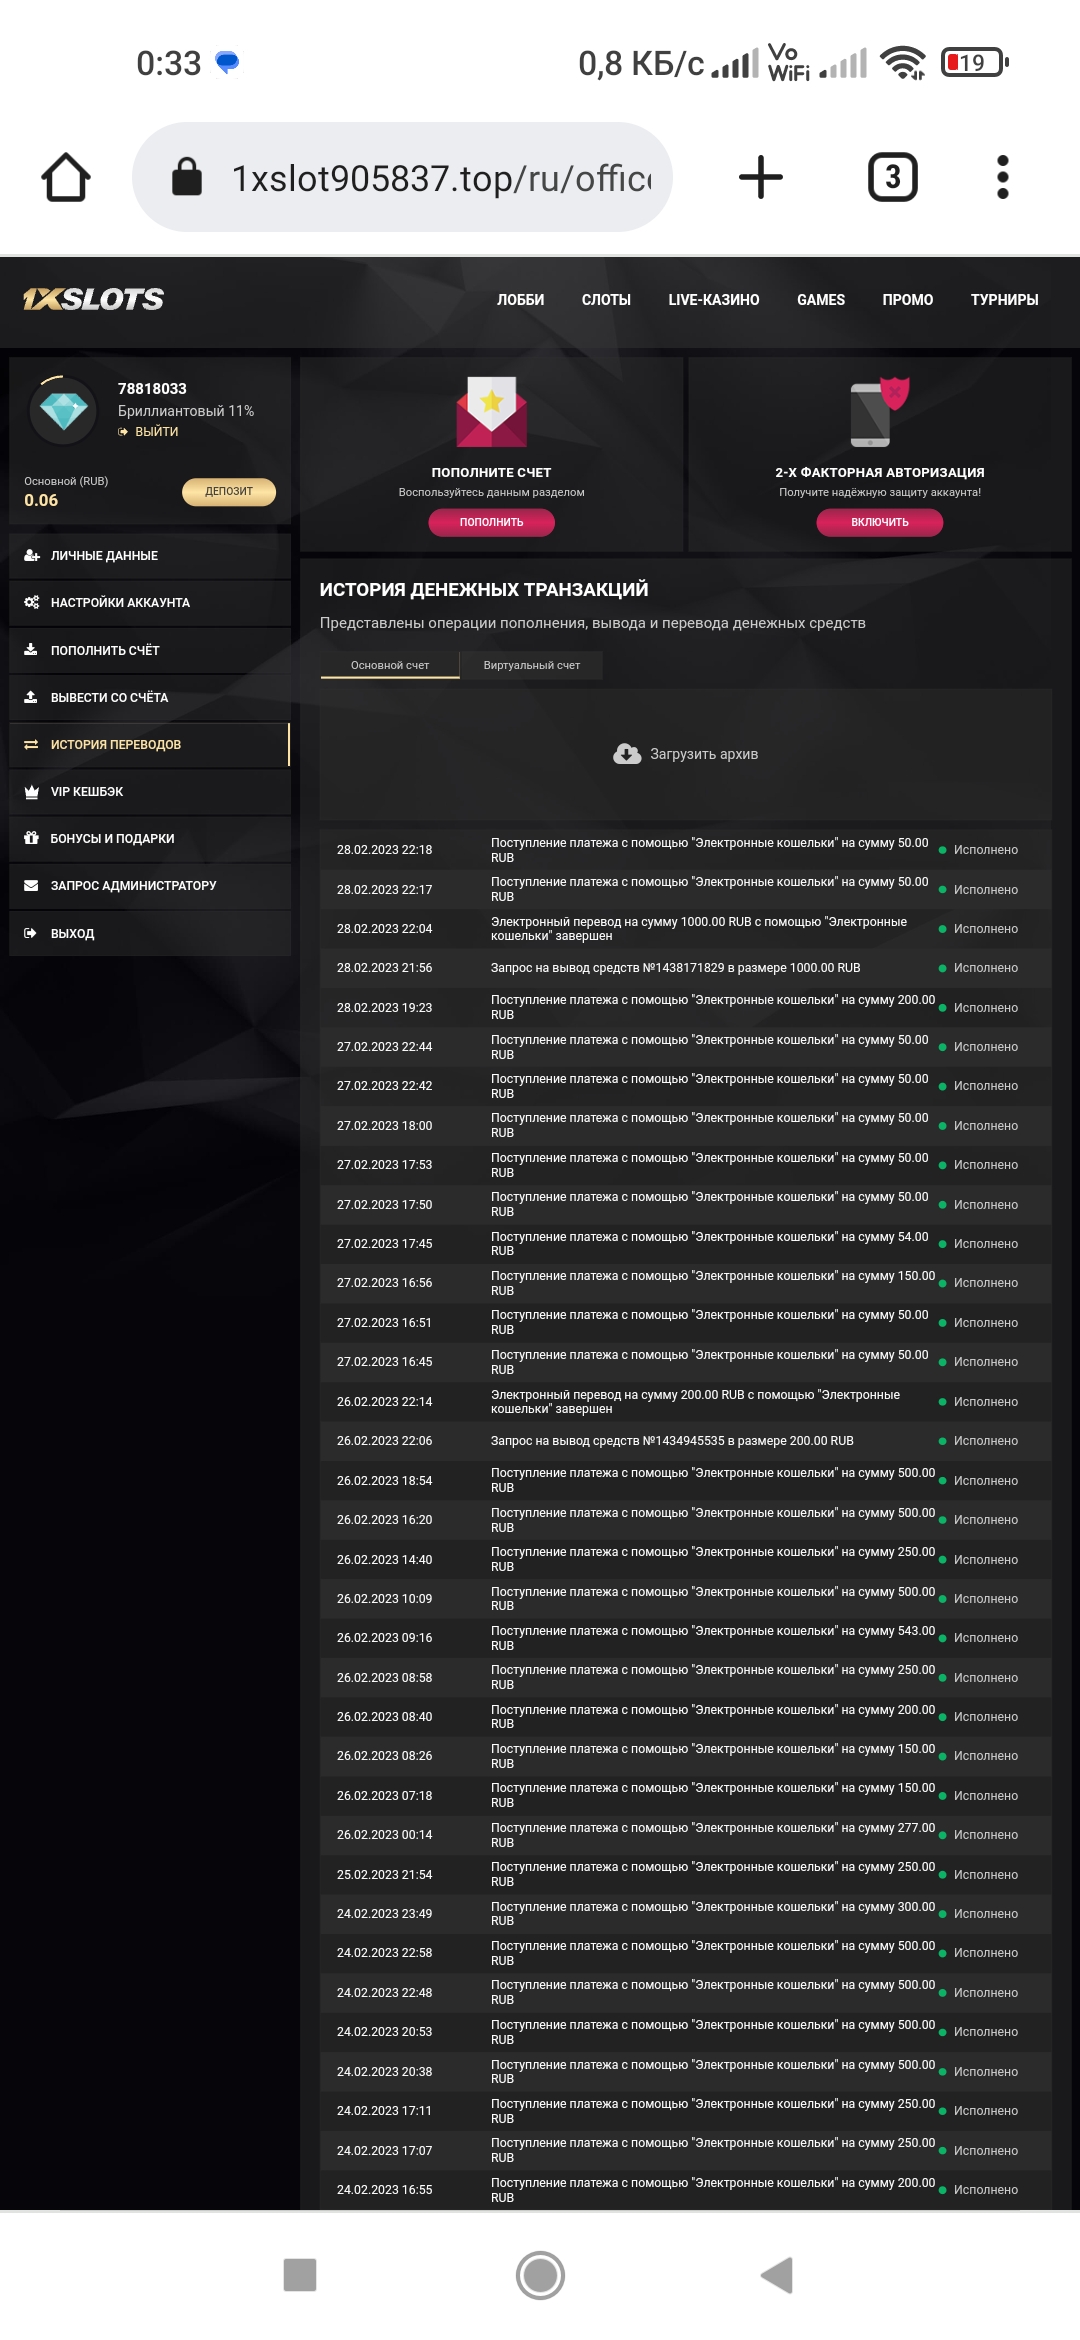The width and height of the screenshot is (1080, 2340).
Task: Tap the browser address bar URL
Action: click(440, 178)
